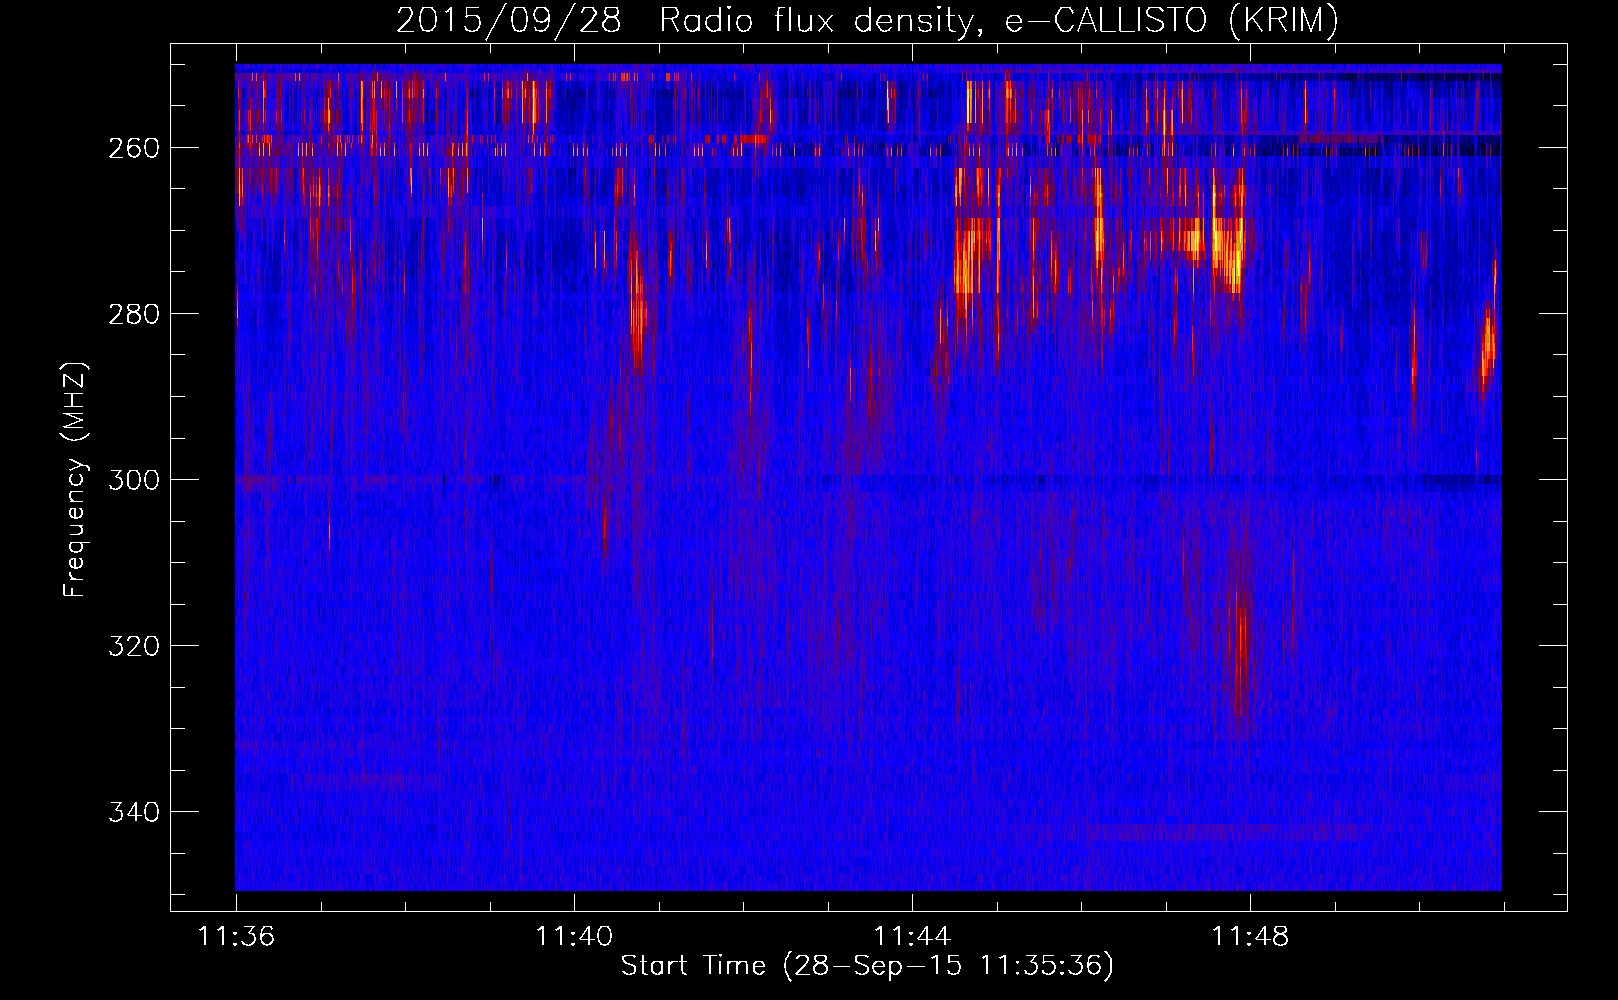Select the 340 frequency tick label

coord(134,812)
